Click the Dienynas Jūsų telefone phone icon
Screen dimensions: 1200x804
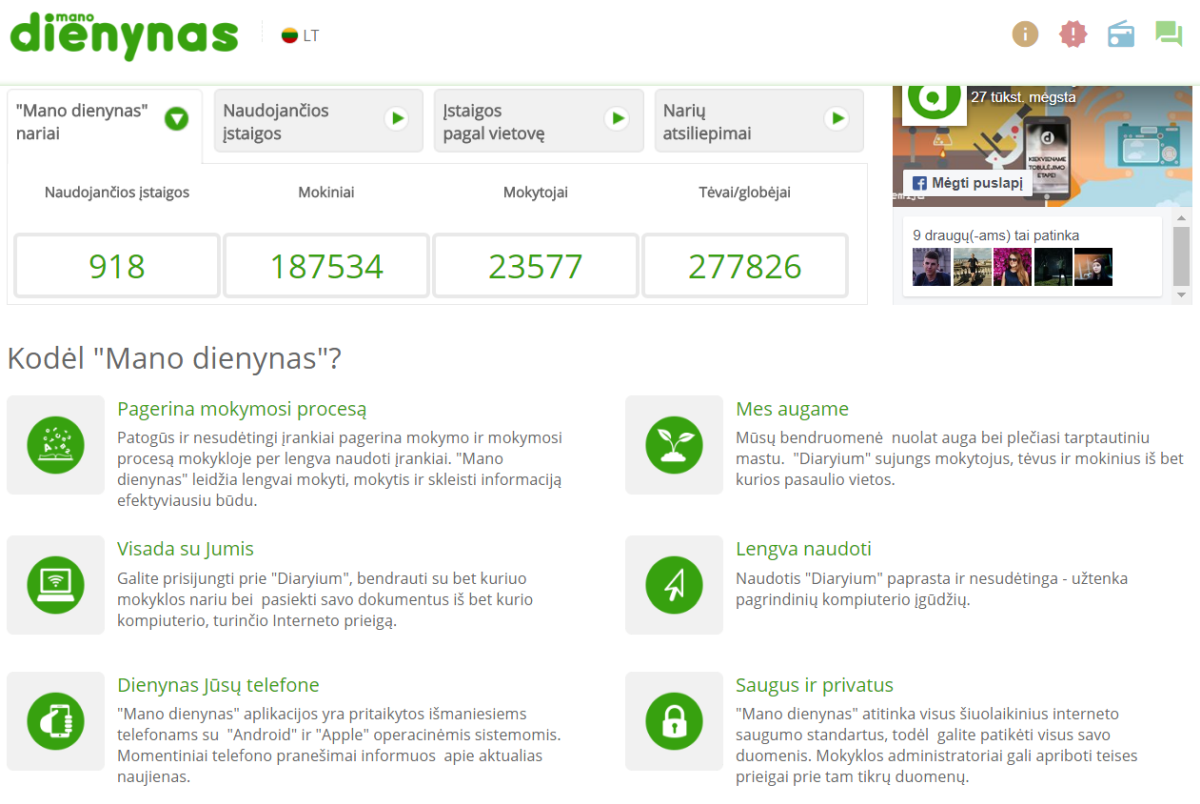point(56,721)
